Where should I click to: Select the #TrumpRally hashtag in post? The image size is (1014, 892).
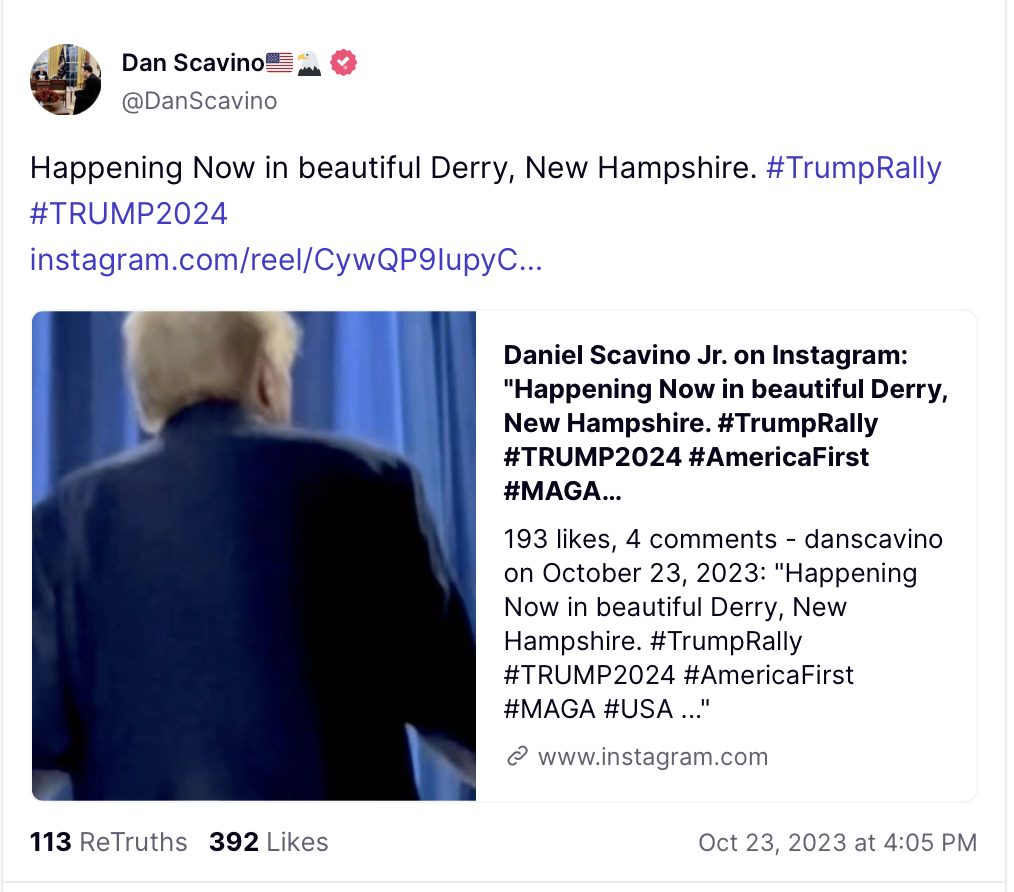853,168
